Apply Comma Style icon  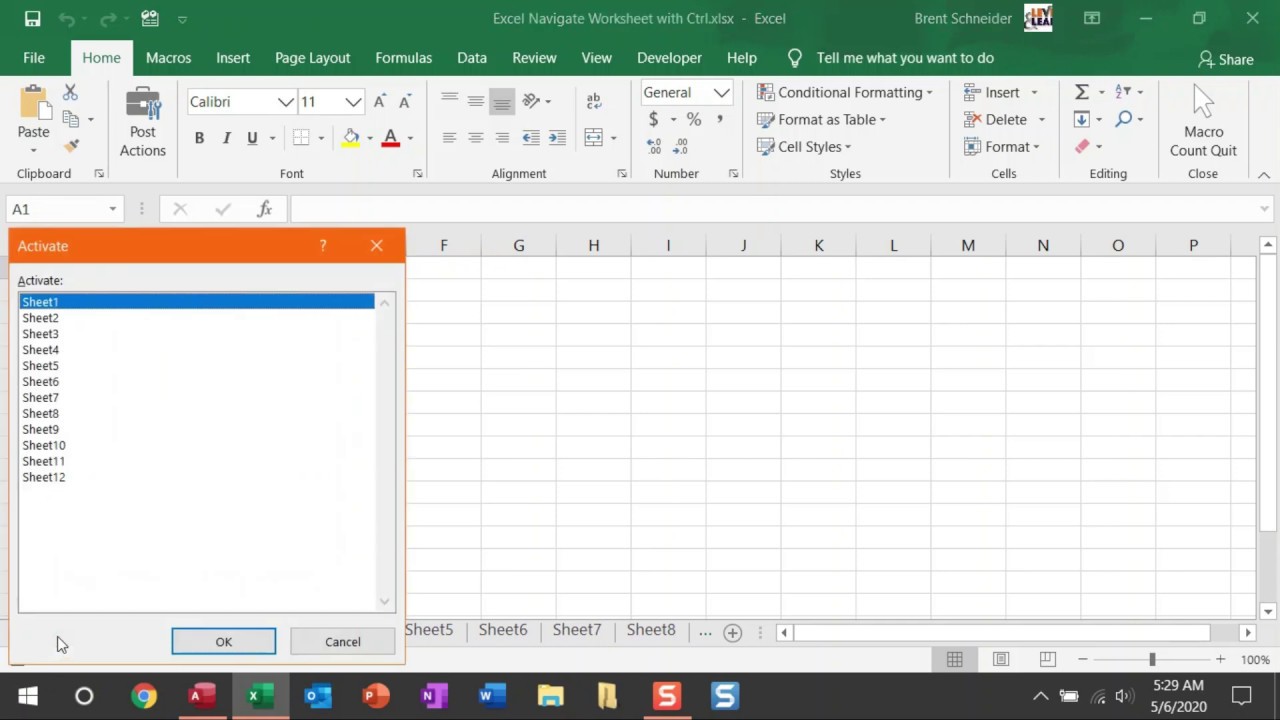point(720,119)
